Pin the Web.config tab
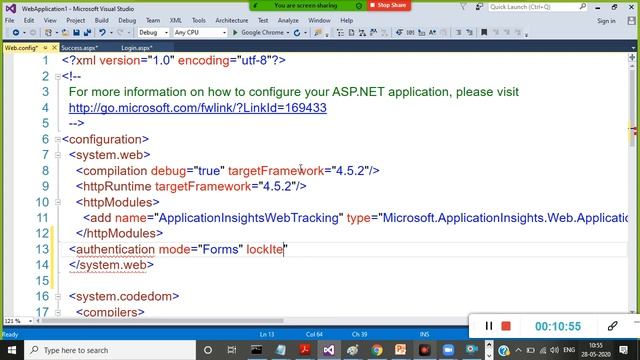The width and height of the screenshot is (640, 360). point(45,48)
